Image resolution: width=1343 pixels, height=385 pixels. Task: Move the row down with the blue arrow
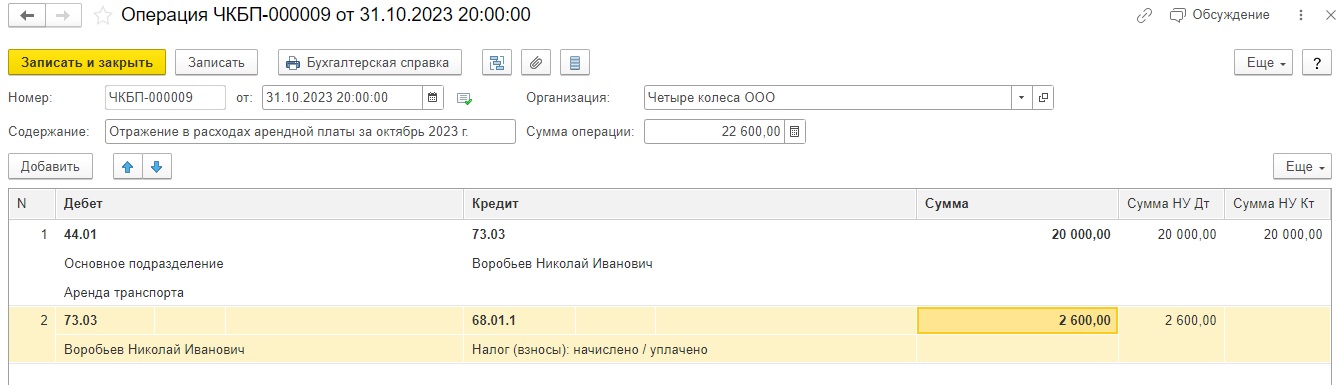[157, 166]
